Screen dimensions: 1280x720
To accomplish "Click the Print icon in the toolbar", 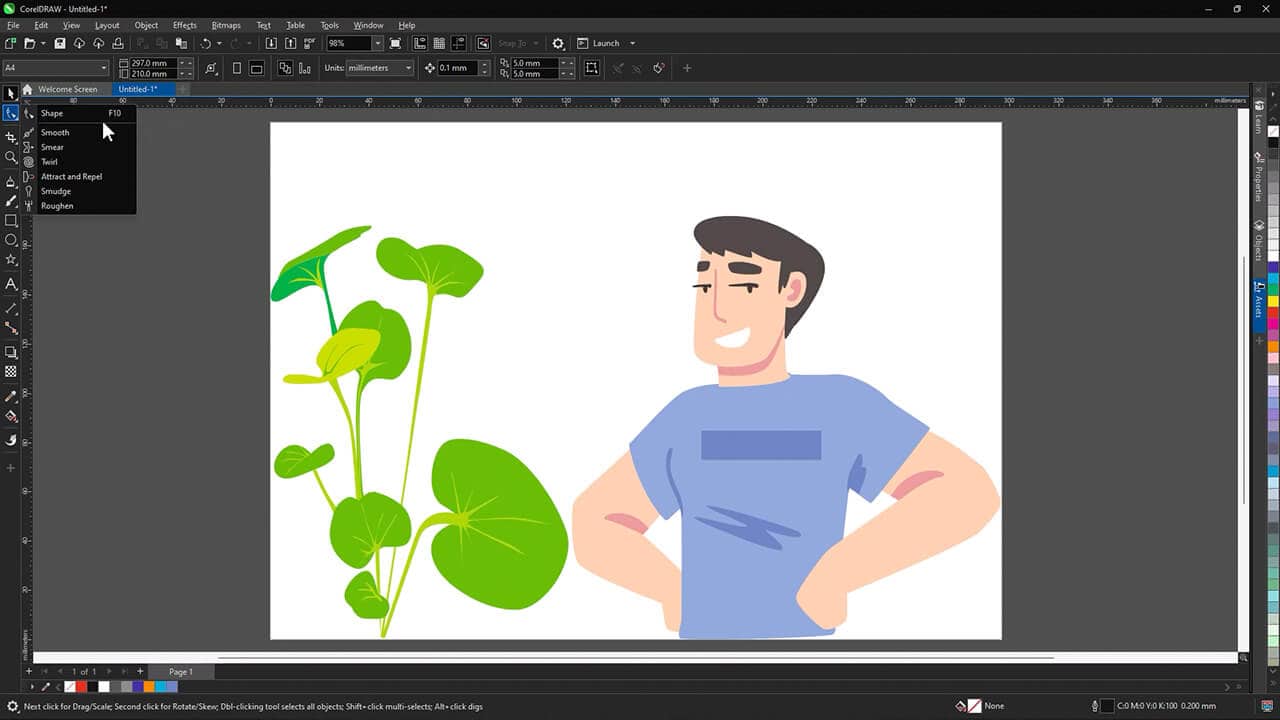I will pos(118,44).
